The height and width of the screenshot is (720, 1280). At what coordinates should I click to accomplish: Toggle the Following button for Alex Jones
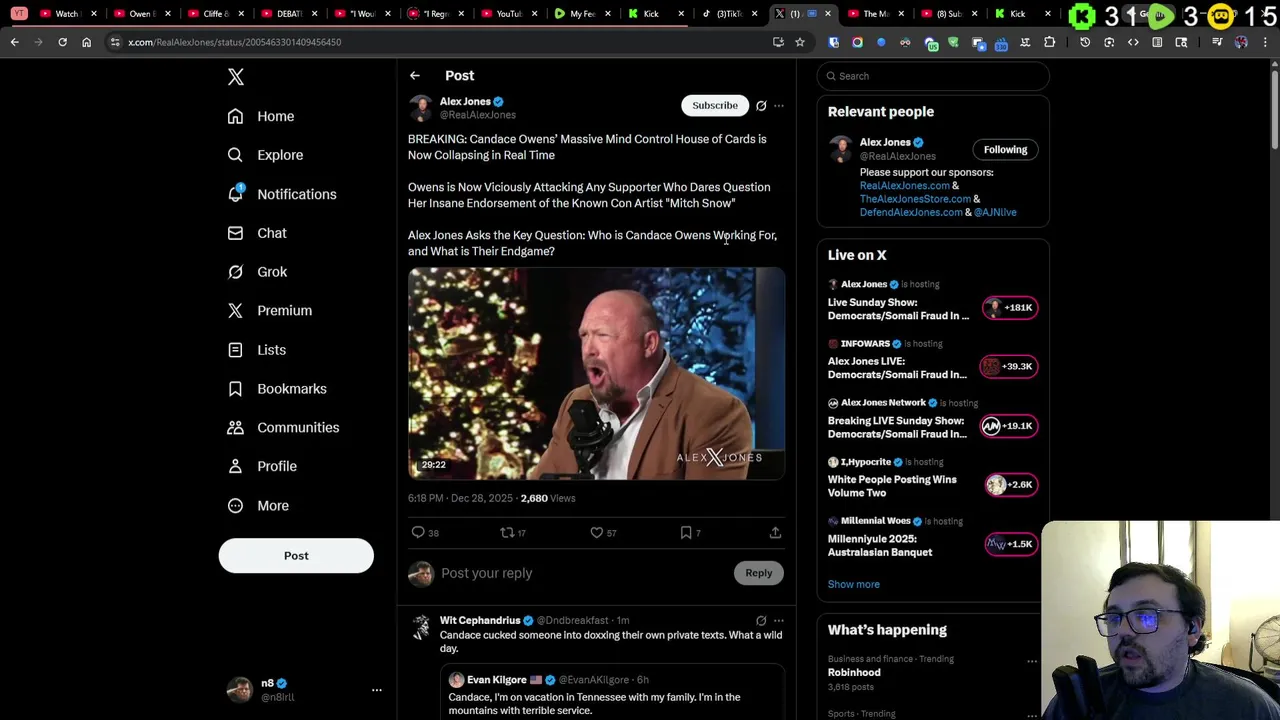pyautogui.click(x=1005, y=150)
